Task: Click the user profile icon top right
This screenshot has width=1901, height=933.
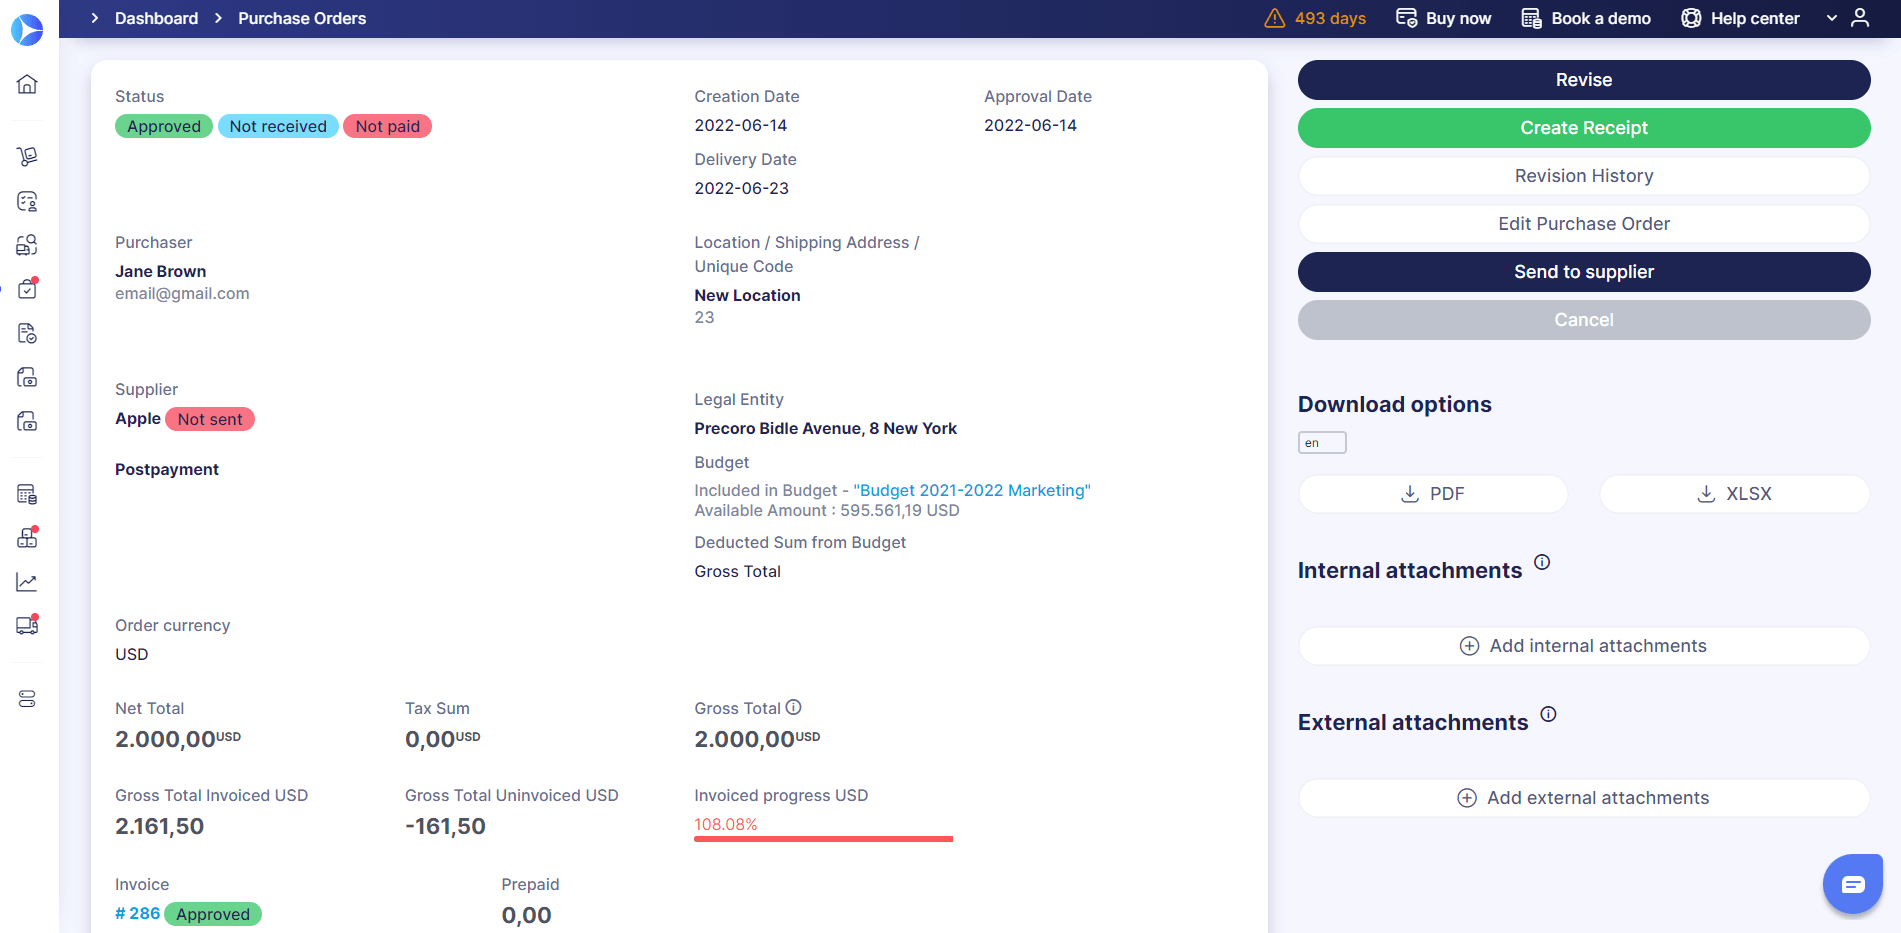Action: (1860, 18)
